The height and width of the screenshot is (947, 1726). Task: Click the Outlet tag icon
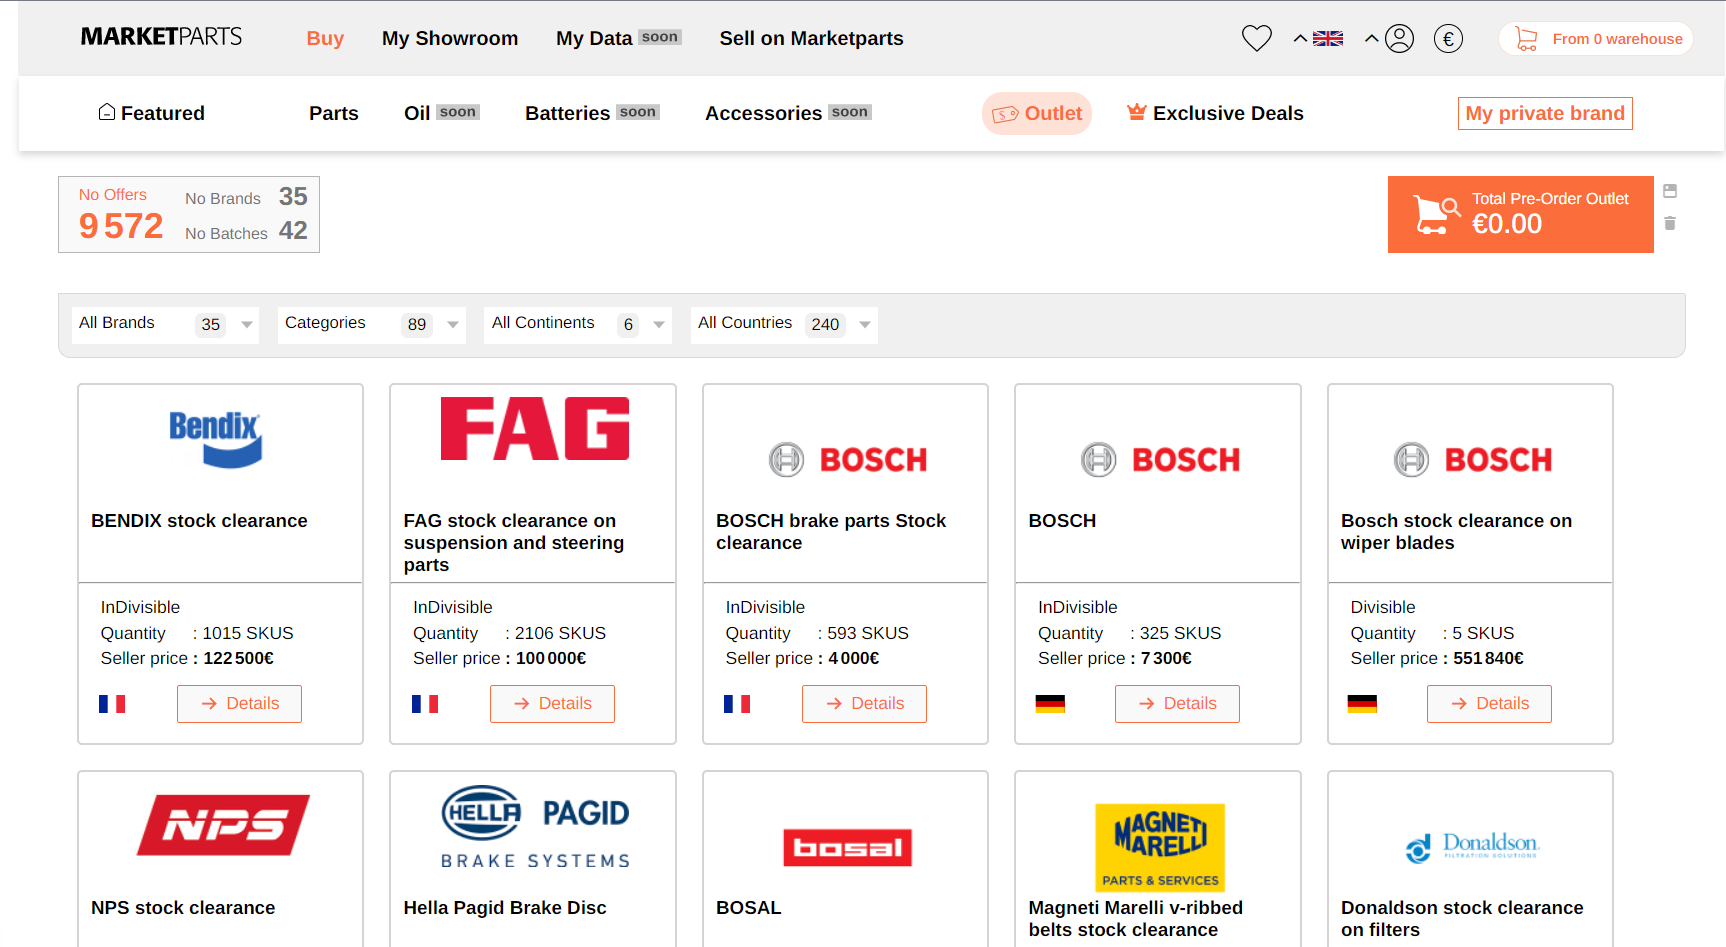click(x=1005, y=114)
